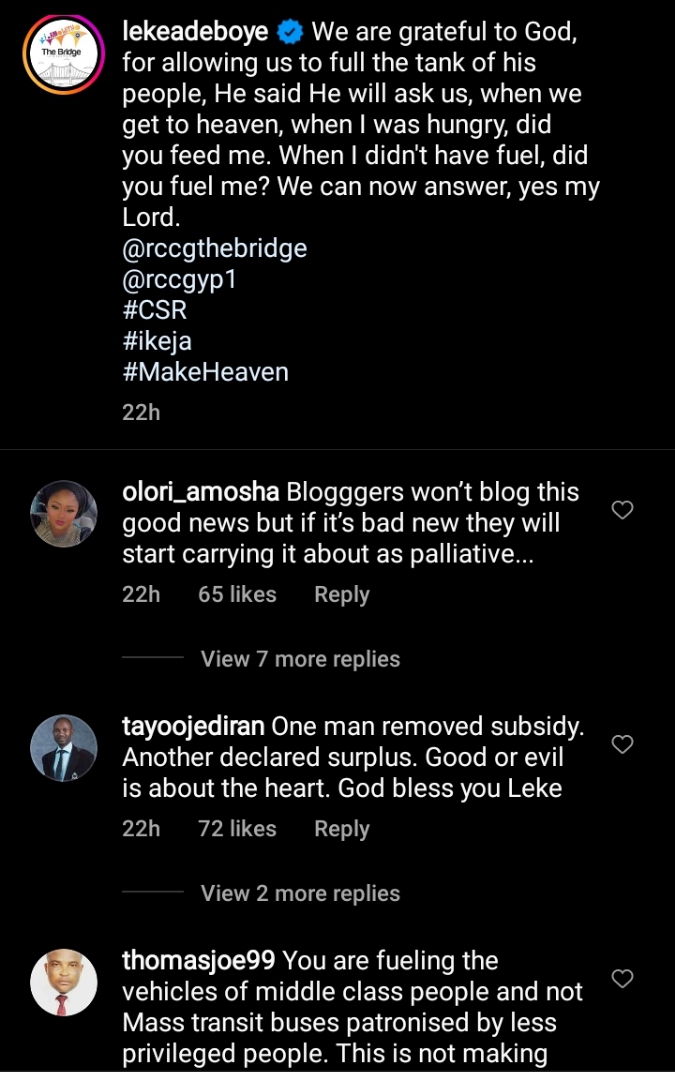The width and height of the screenshot is (675, 1072).
Task: Tap the heart beside thomasjoe99's comment
Action: (622, 979)
